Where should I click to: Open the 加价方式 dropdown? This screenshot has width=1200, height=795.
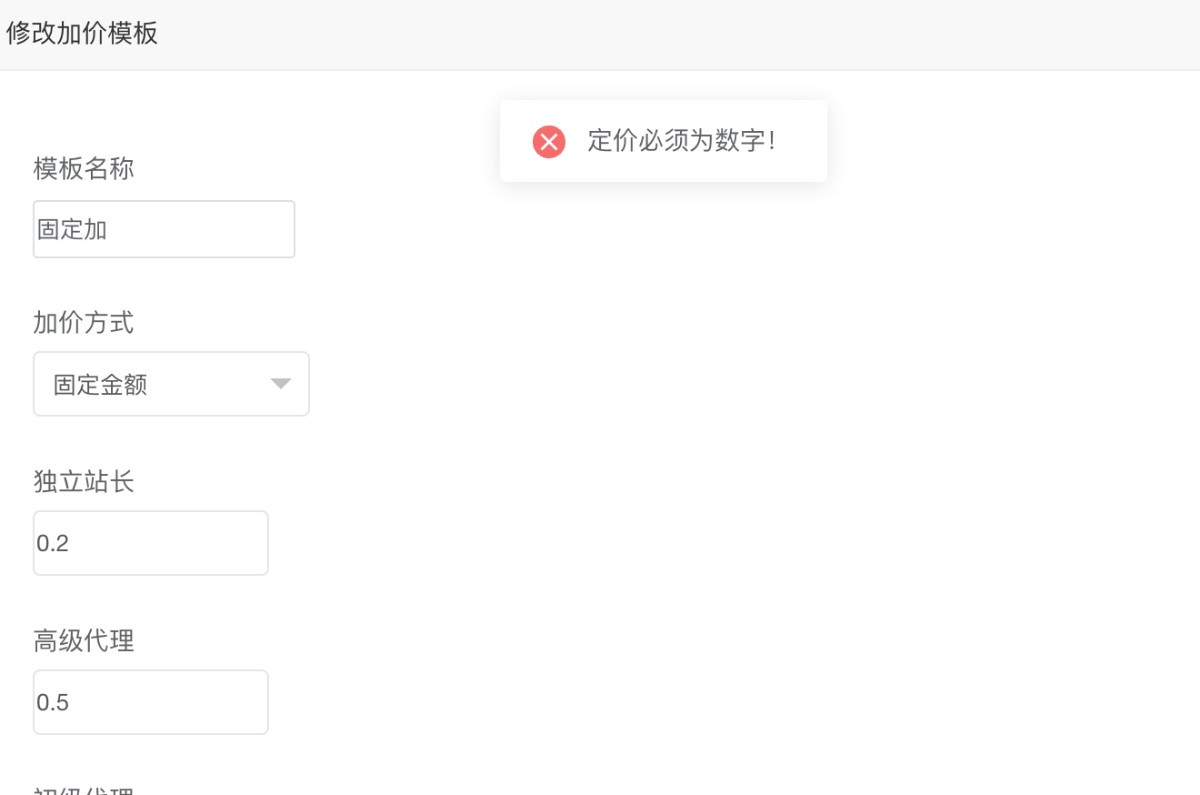[x=170, y=383]
